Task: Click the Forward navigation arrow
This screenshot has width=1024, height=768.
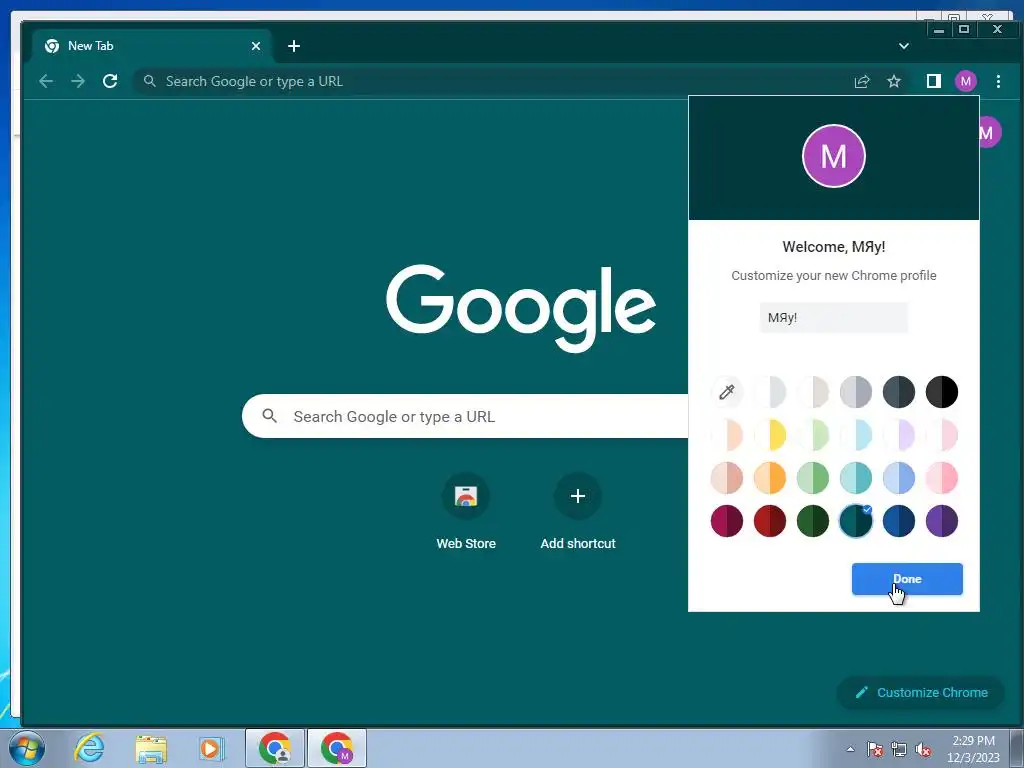Action: click(78, 81)
